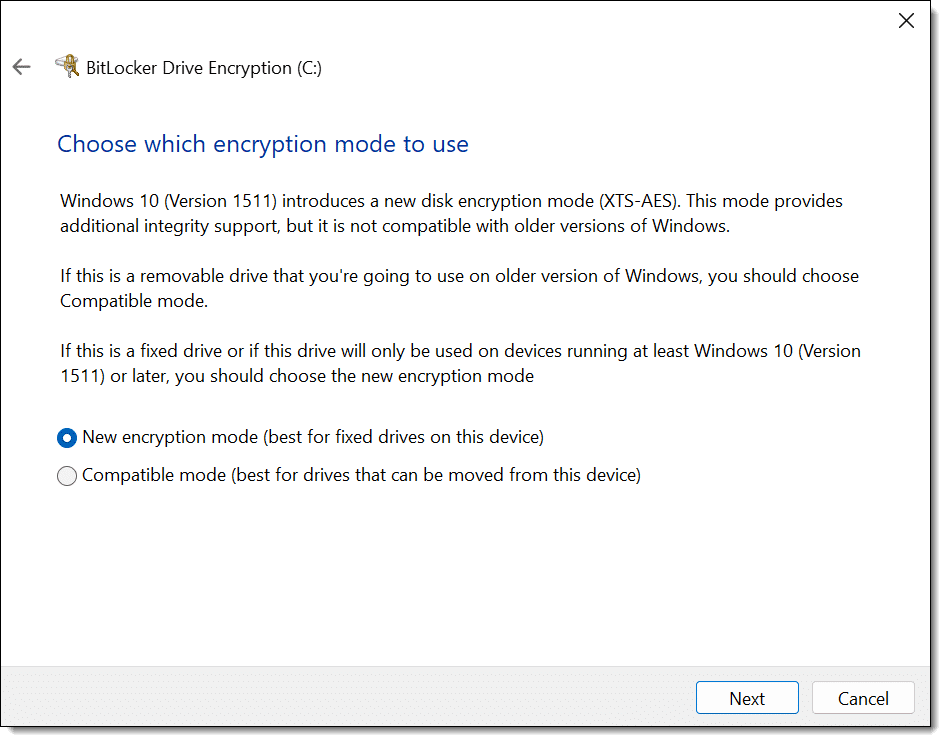Go back using the back arrow
Viewport: 946px width, 742px height.
tap(21, 67)
